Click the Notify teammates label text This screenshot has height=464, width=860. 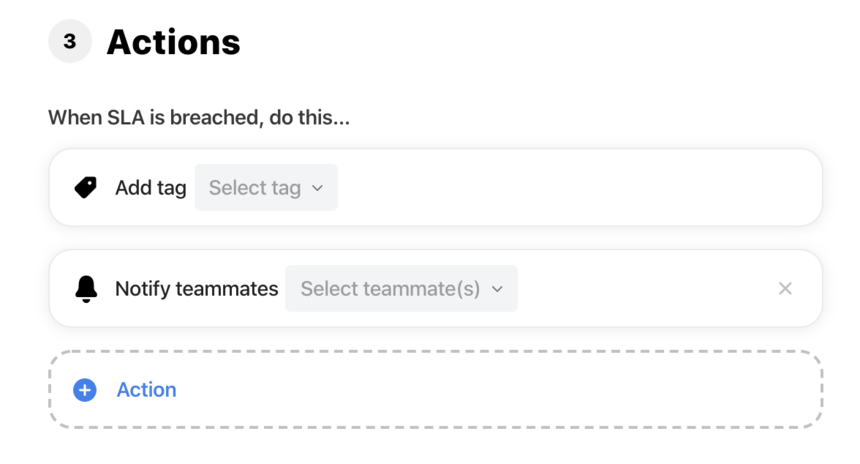click(x=196, y=288)
